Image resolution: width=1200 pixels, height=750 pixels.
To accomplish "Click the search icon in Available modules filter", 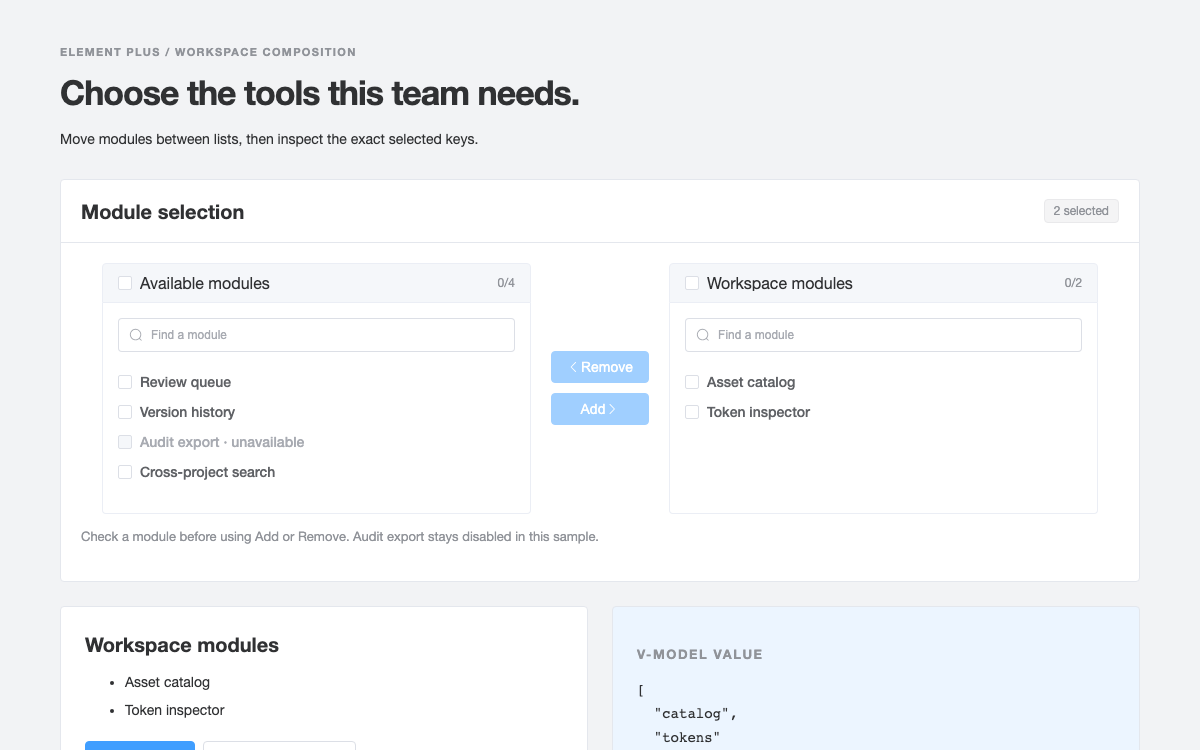I will [x=136, y=335].
